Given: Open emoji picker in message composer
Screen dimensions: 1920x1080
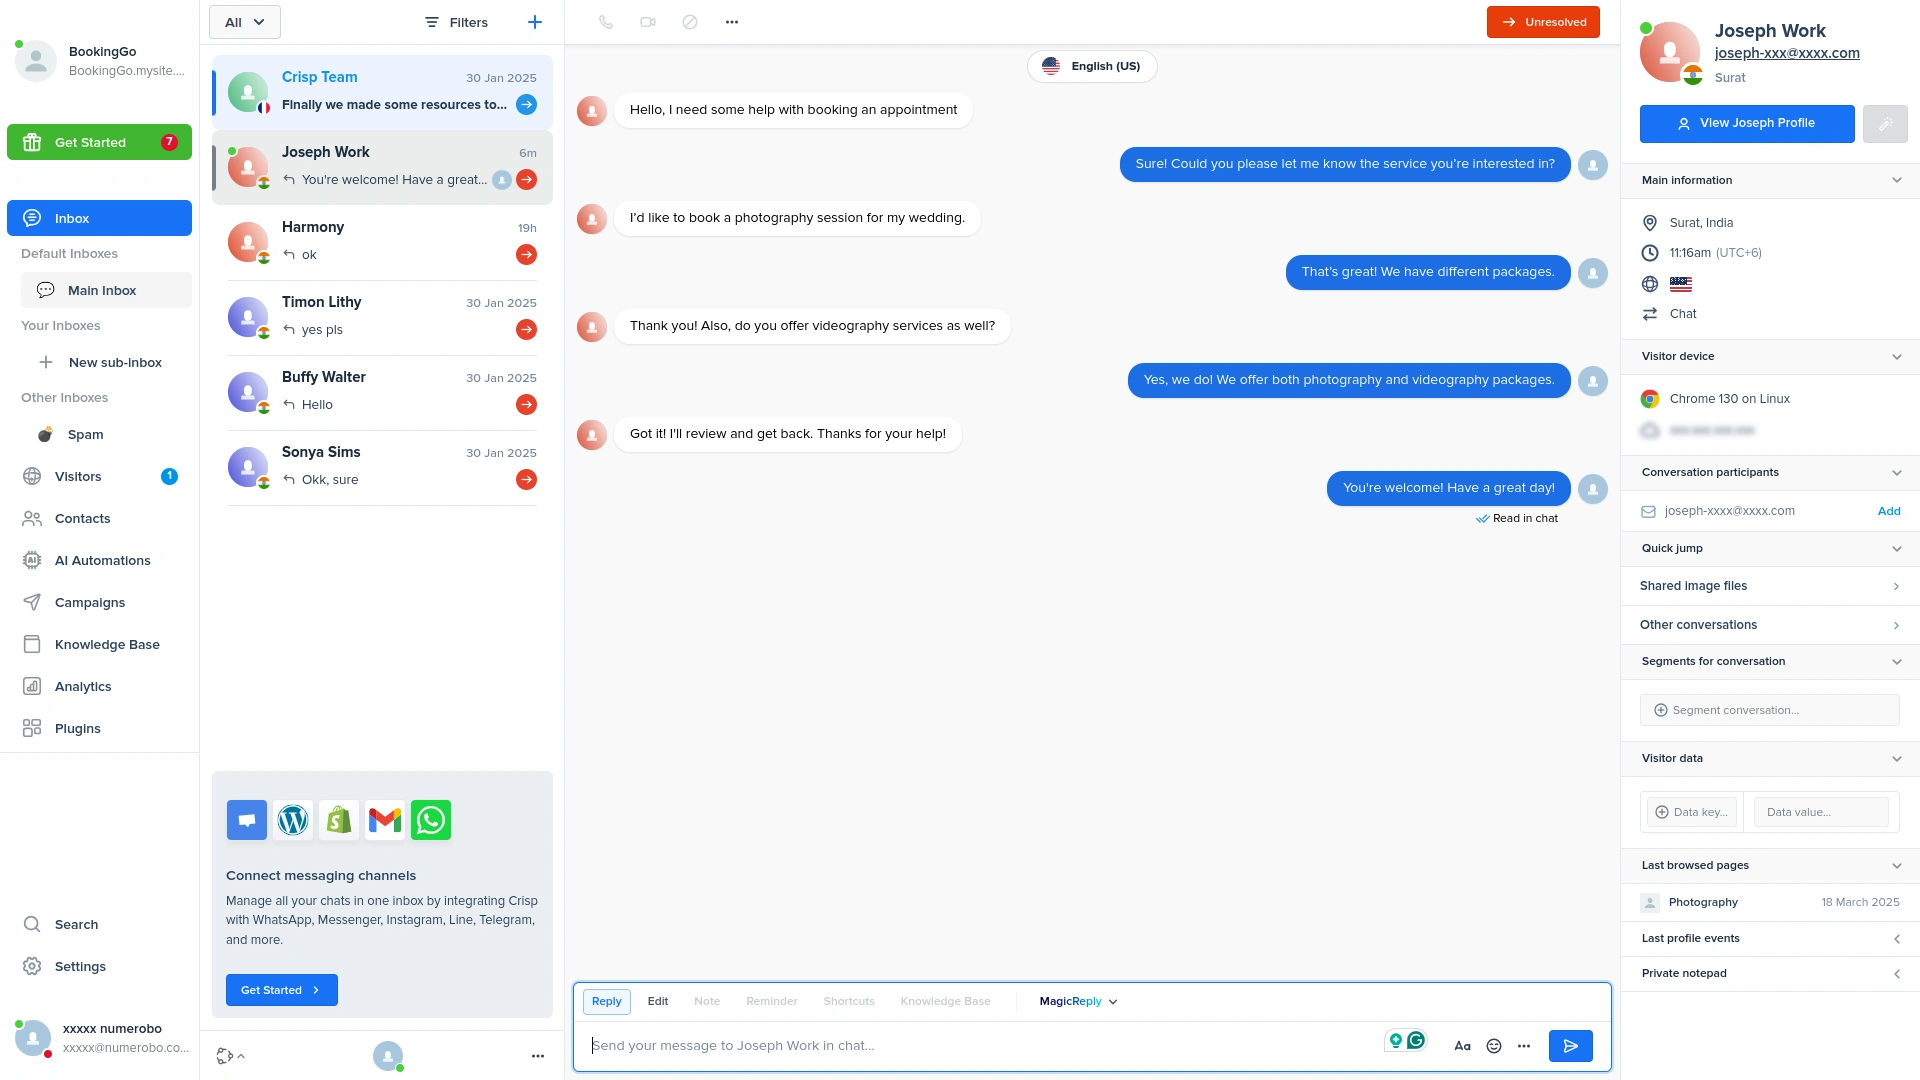Looking at the screenshot, I should coord(1494,1046).
